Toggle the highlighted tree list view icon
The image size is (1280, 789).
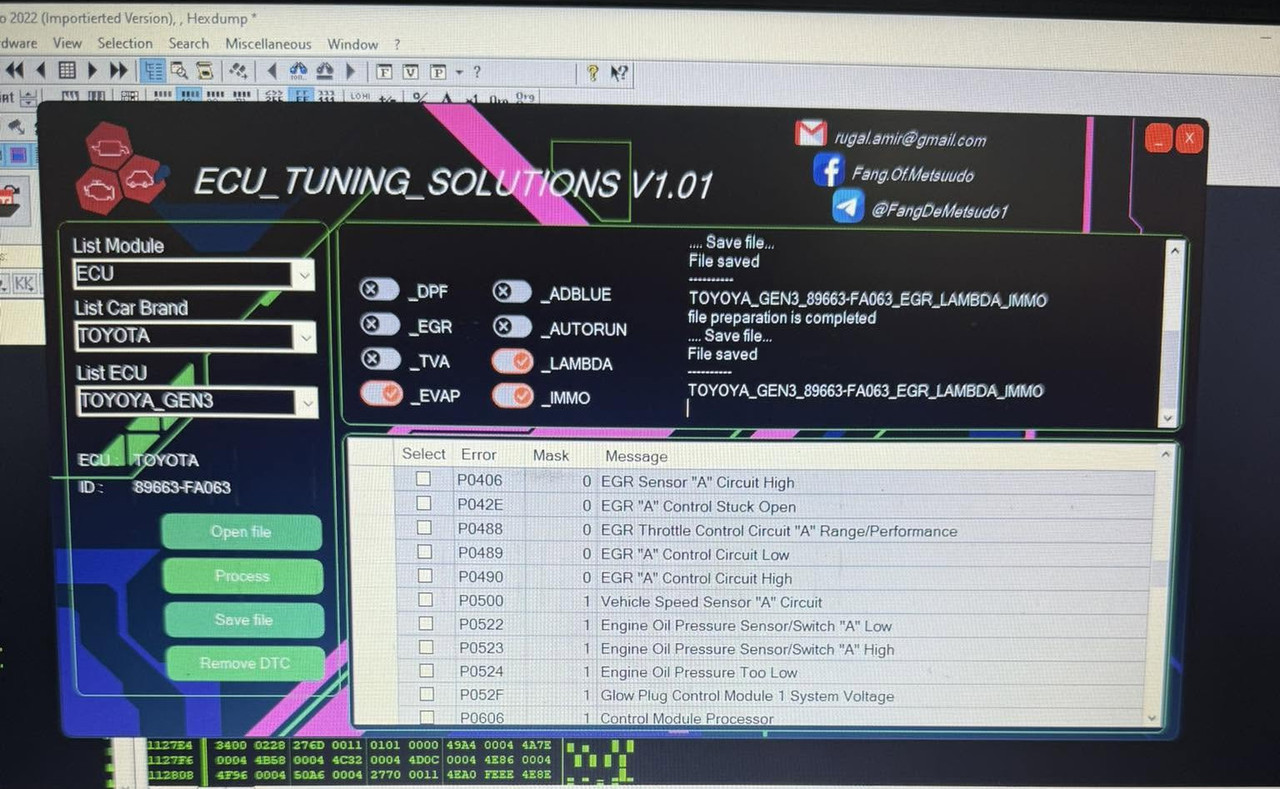pos(153,70)
